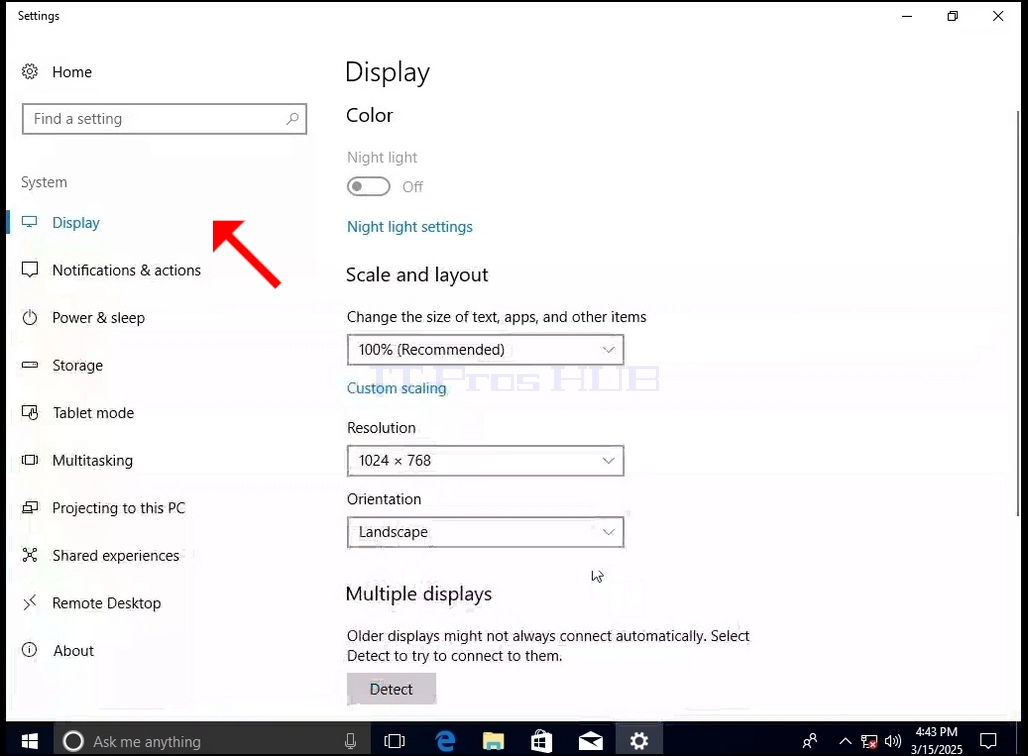Click the Ask me anything search box
This screenshot has width=1028, height=756.
pos(212,741)
